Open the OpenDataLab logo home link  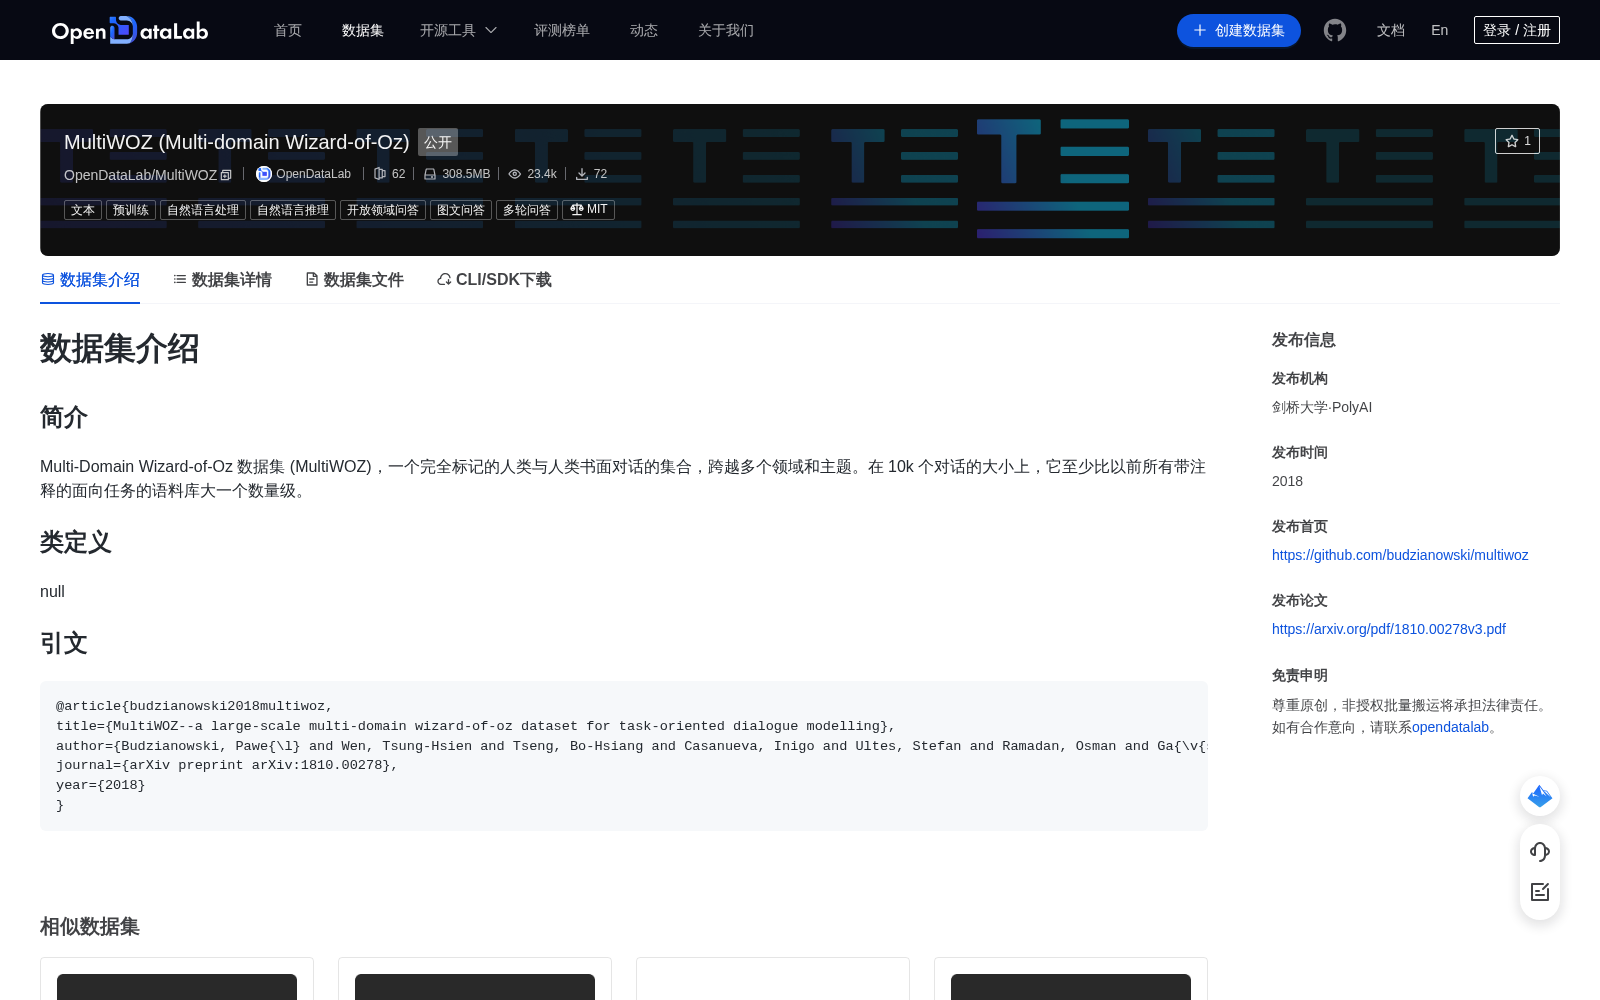[x=130, y=30]
